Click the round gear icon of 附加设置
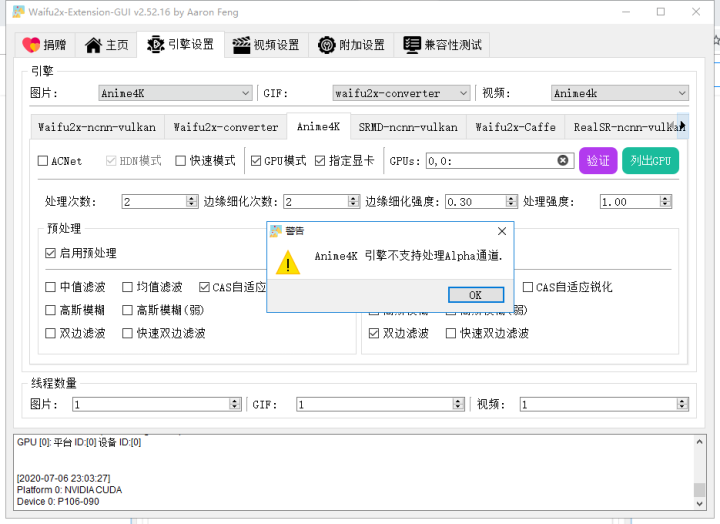720x524 pixels. click(326, 45)
